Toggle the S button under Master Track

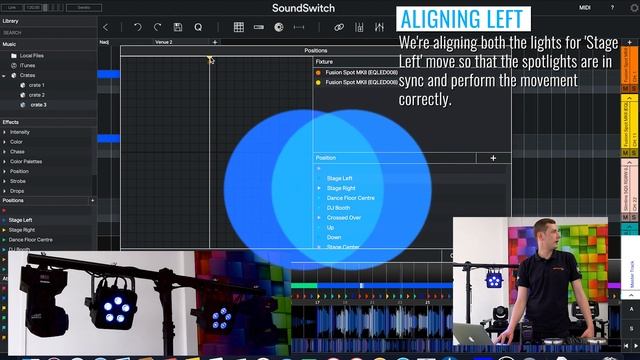point(631,328)
